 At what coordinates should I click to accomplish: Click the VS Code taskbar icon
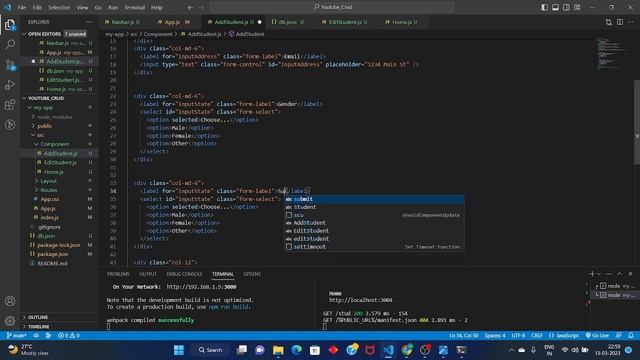(388, 350)
